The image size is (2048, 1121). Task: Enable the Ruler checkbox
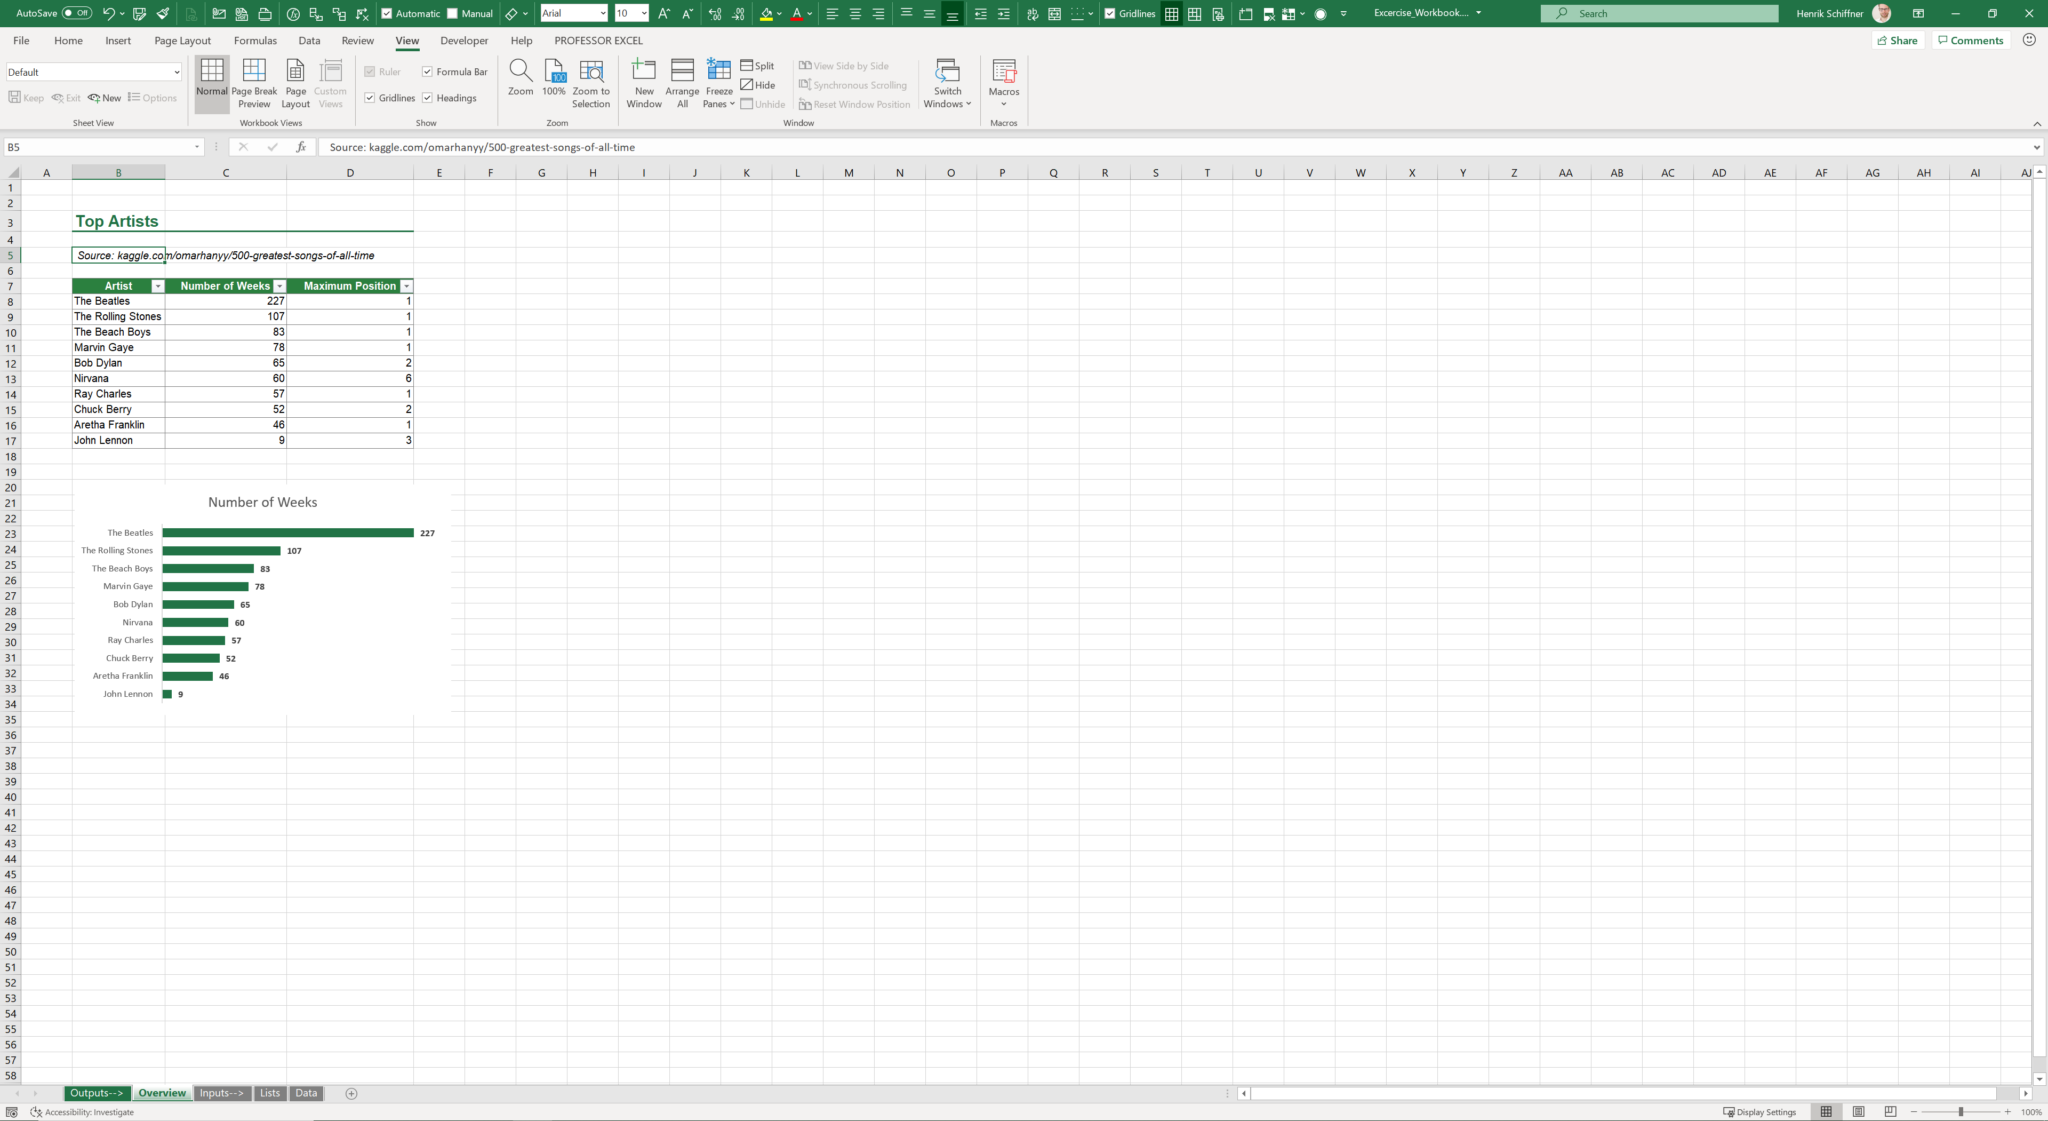tap(370, 71)
